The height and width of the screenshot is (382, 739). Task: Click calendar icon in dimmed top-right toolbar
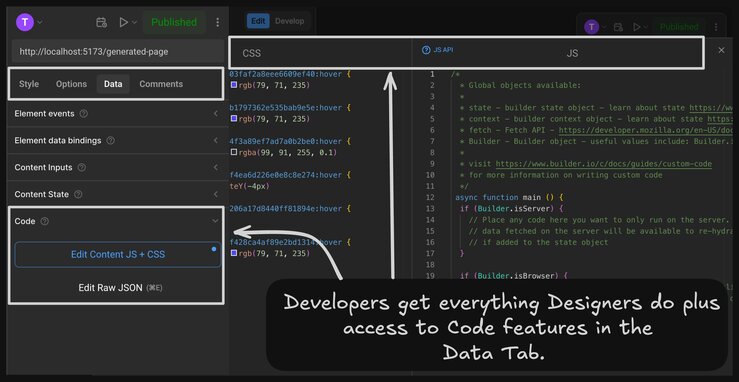point(618,27)
